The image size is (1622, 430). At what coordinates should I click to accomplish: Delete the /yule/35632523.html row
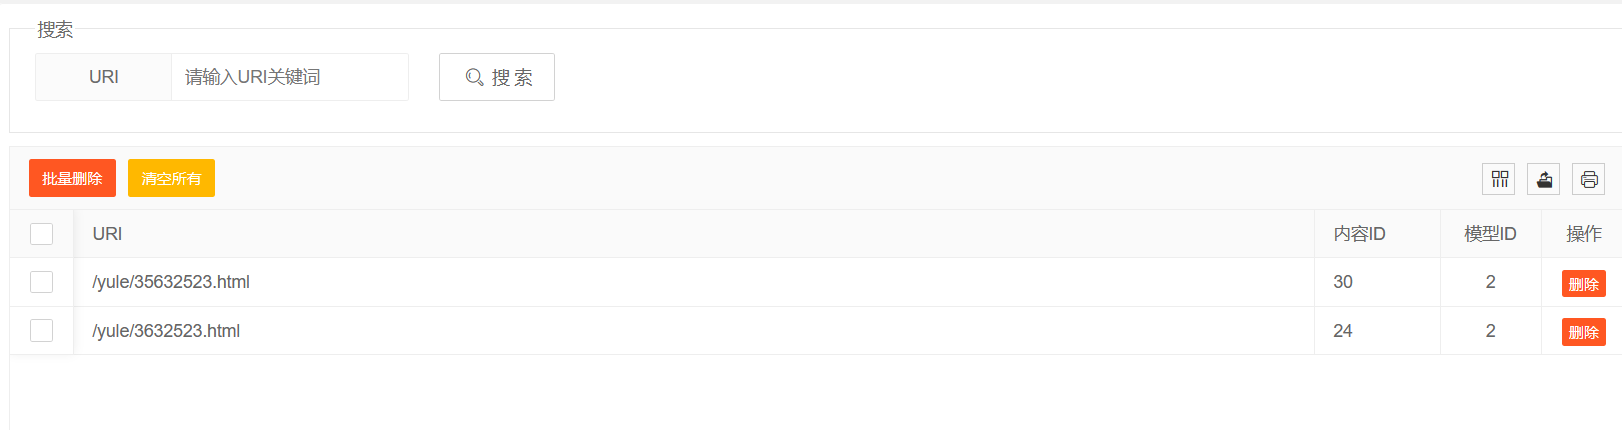point(1584,284)
